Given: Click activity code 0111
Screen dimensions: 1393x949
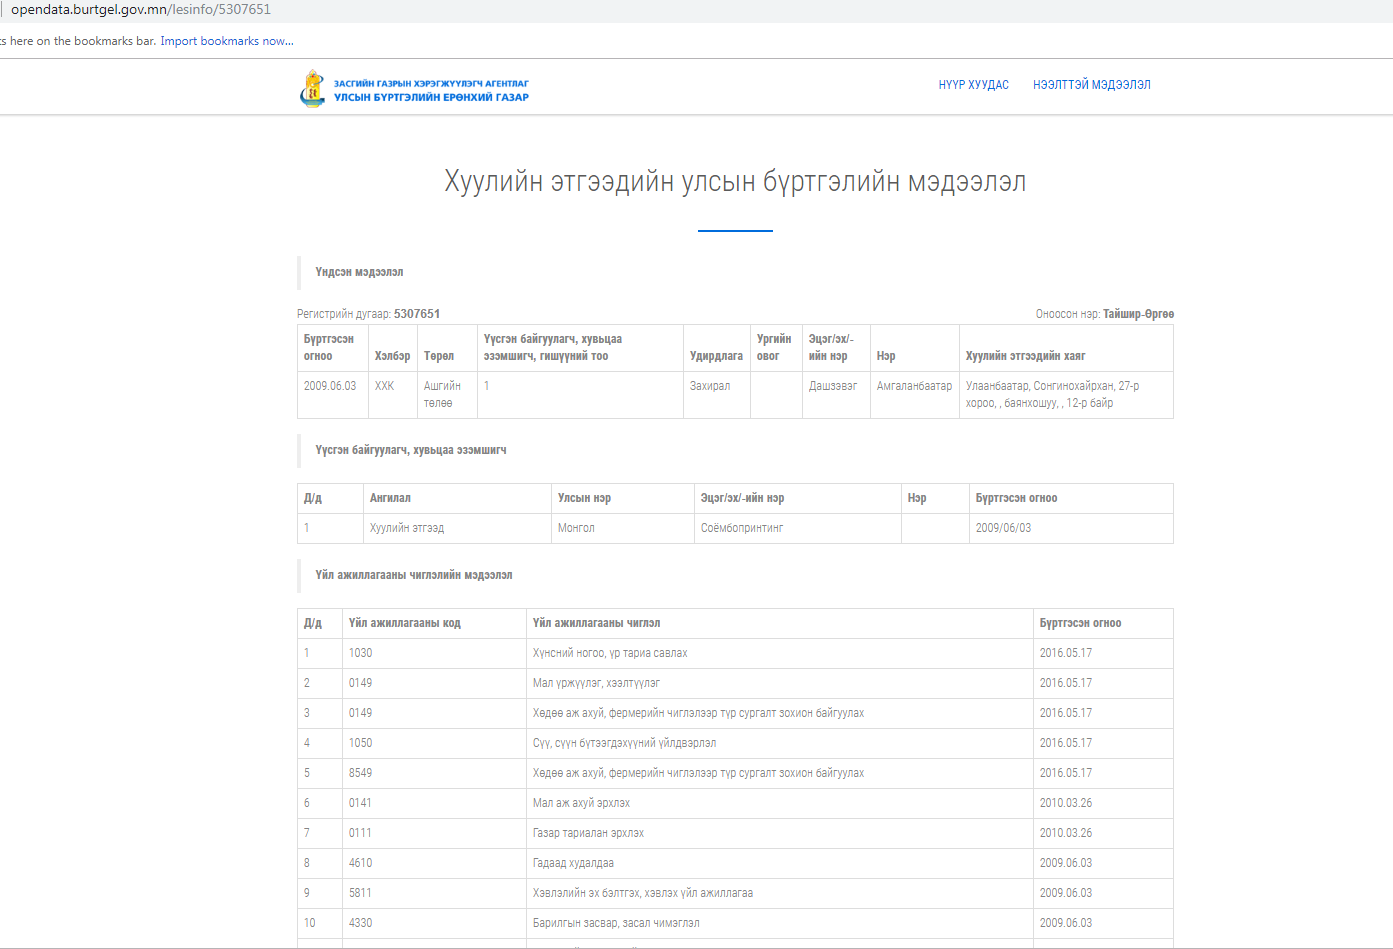Looking at the screenshot, I should tap(360, 833).
